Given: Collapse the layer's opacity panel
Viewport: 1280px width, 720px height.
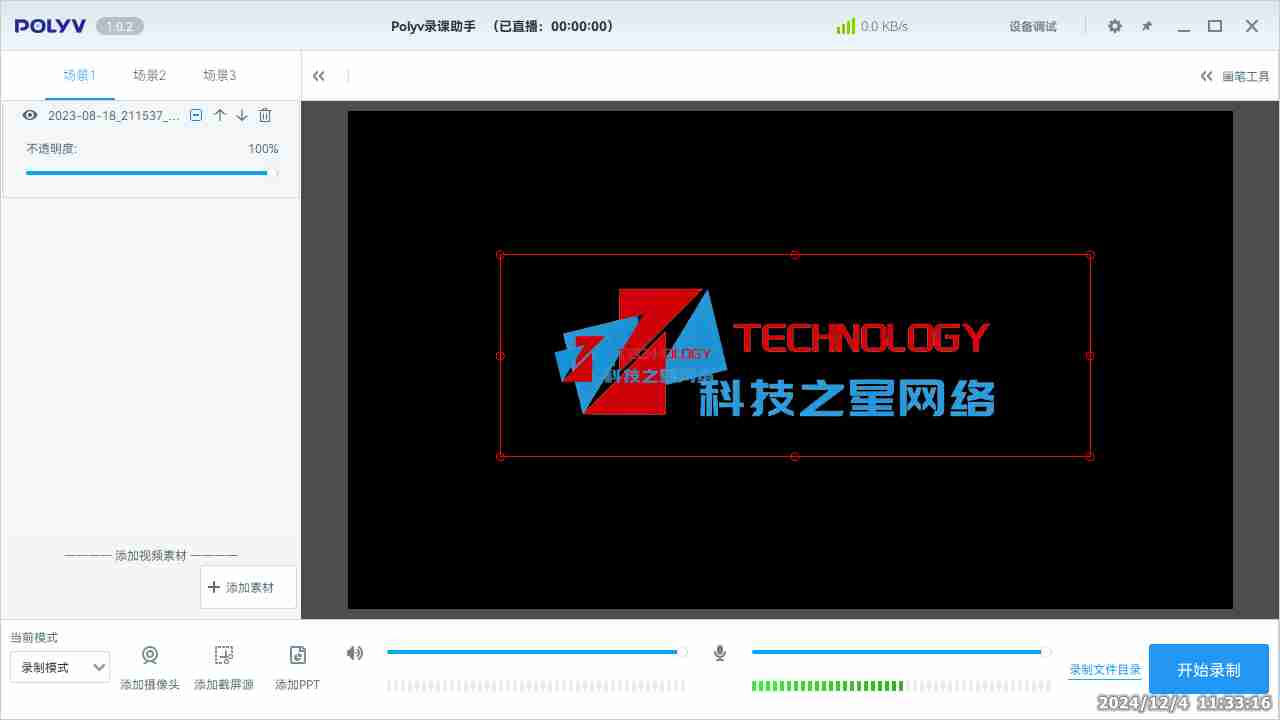Looking at the screenshot, I should [196, 116].
